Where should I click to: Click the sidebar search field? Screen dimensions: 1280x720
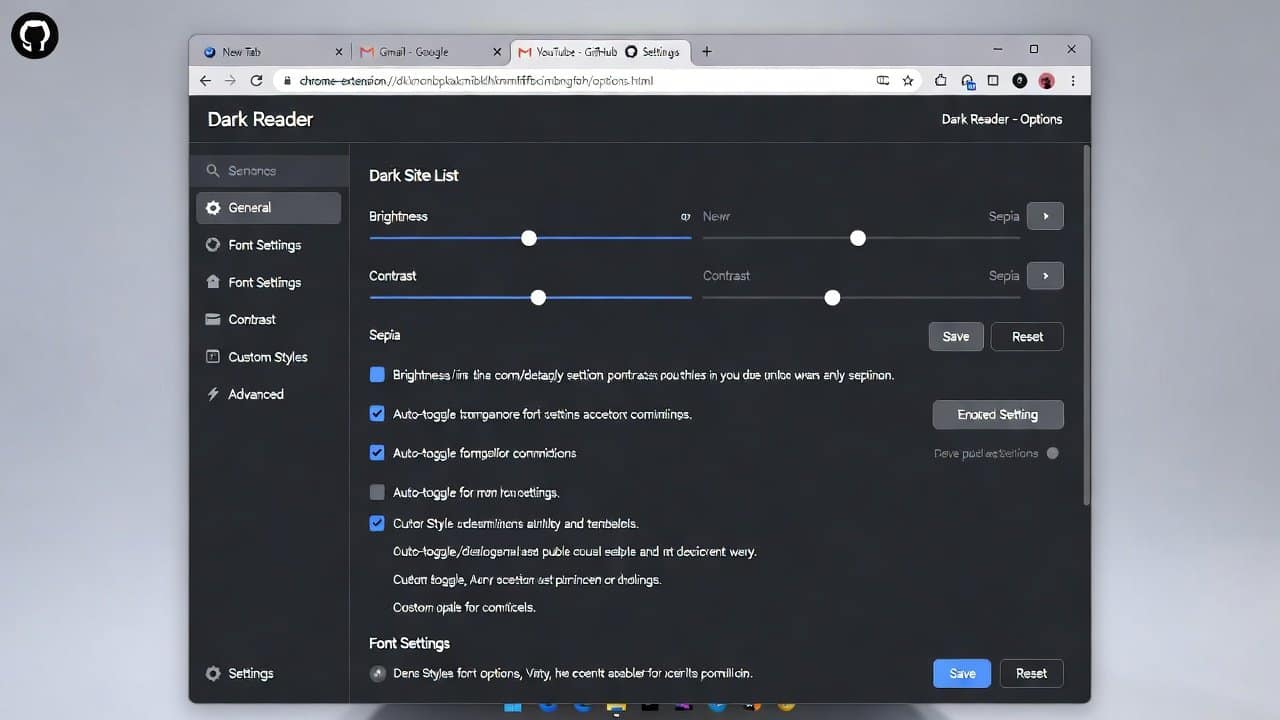(270, 171)
